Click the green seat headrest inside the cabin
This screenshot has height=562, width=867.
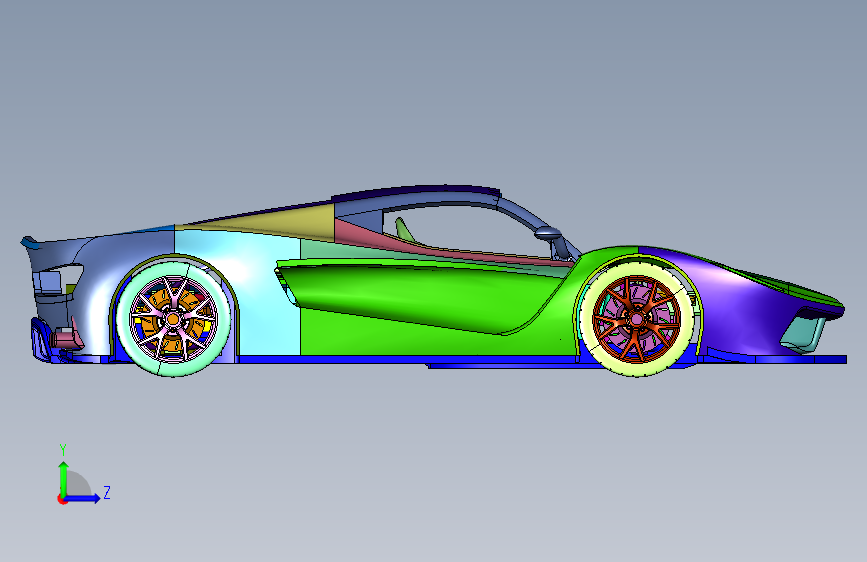click(404, 229)
